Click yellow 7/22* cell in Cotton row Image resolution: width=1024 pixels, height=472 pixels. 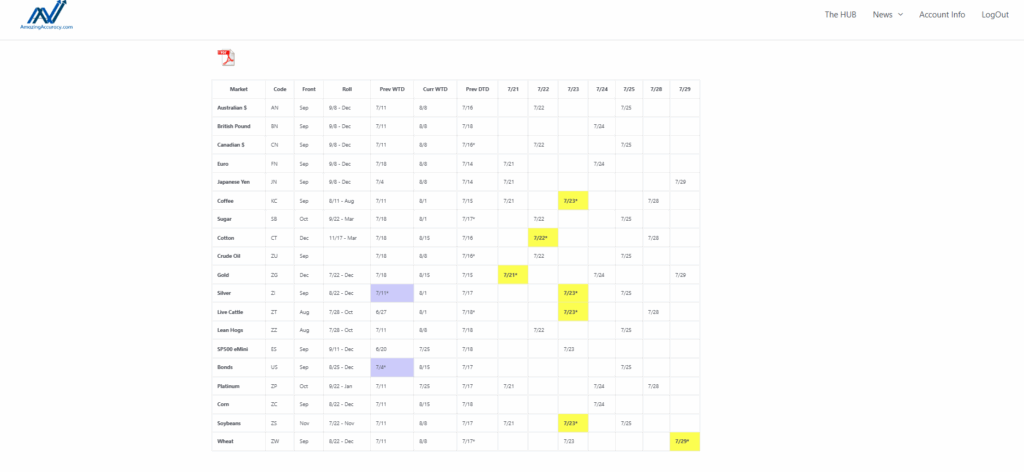click(x=542, y=238)
